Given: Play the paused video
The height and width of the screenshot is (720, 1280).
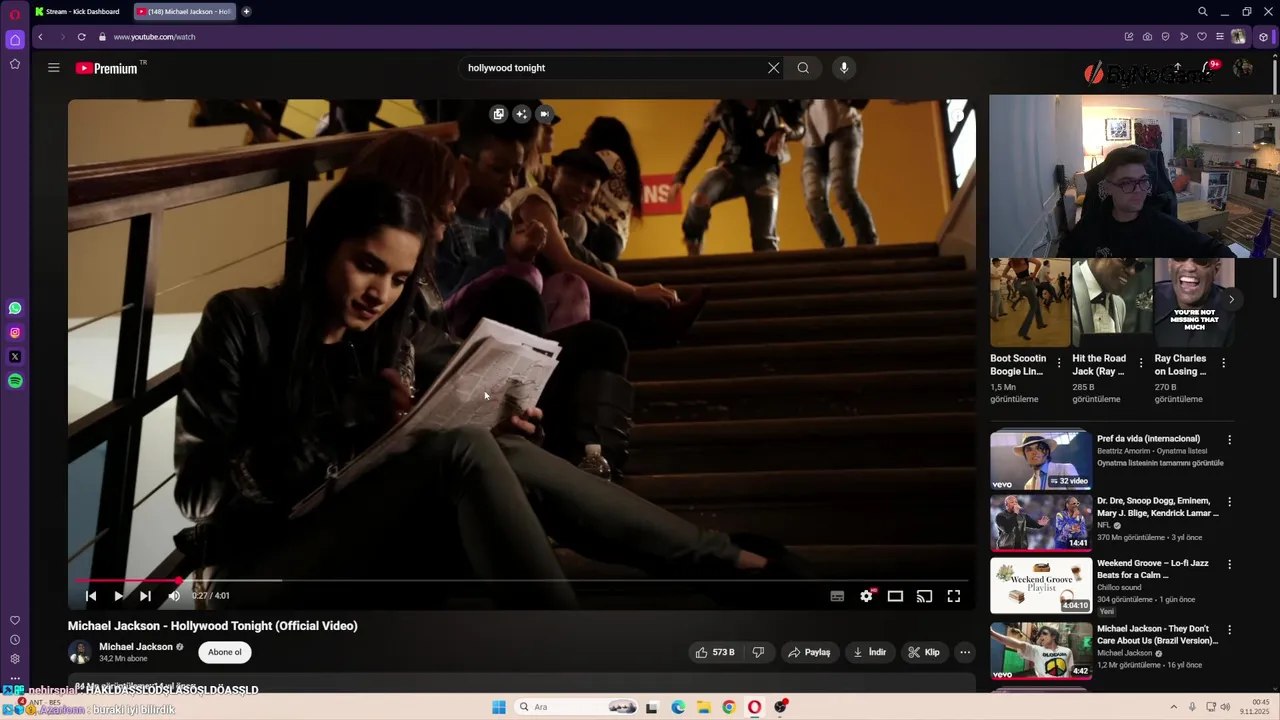Looking at the screenshot, I should 118,596.
